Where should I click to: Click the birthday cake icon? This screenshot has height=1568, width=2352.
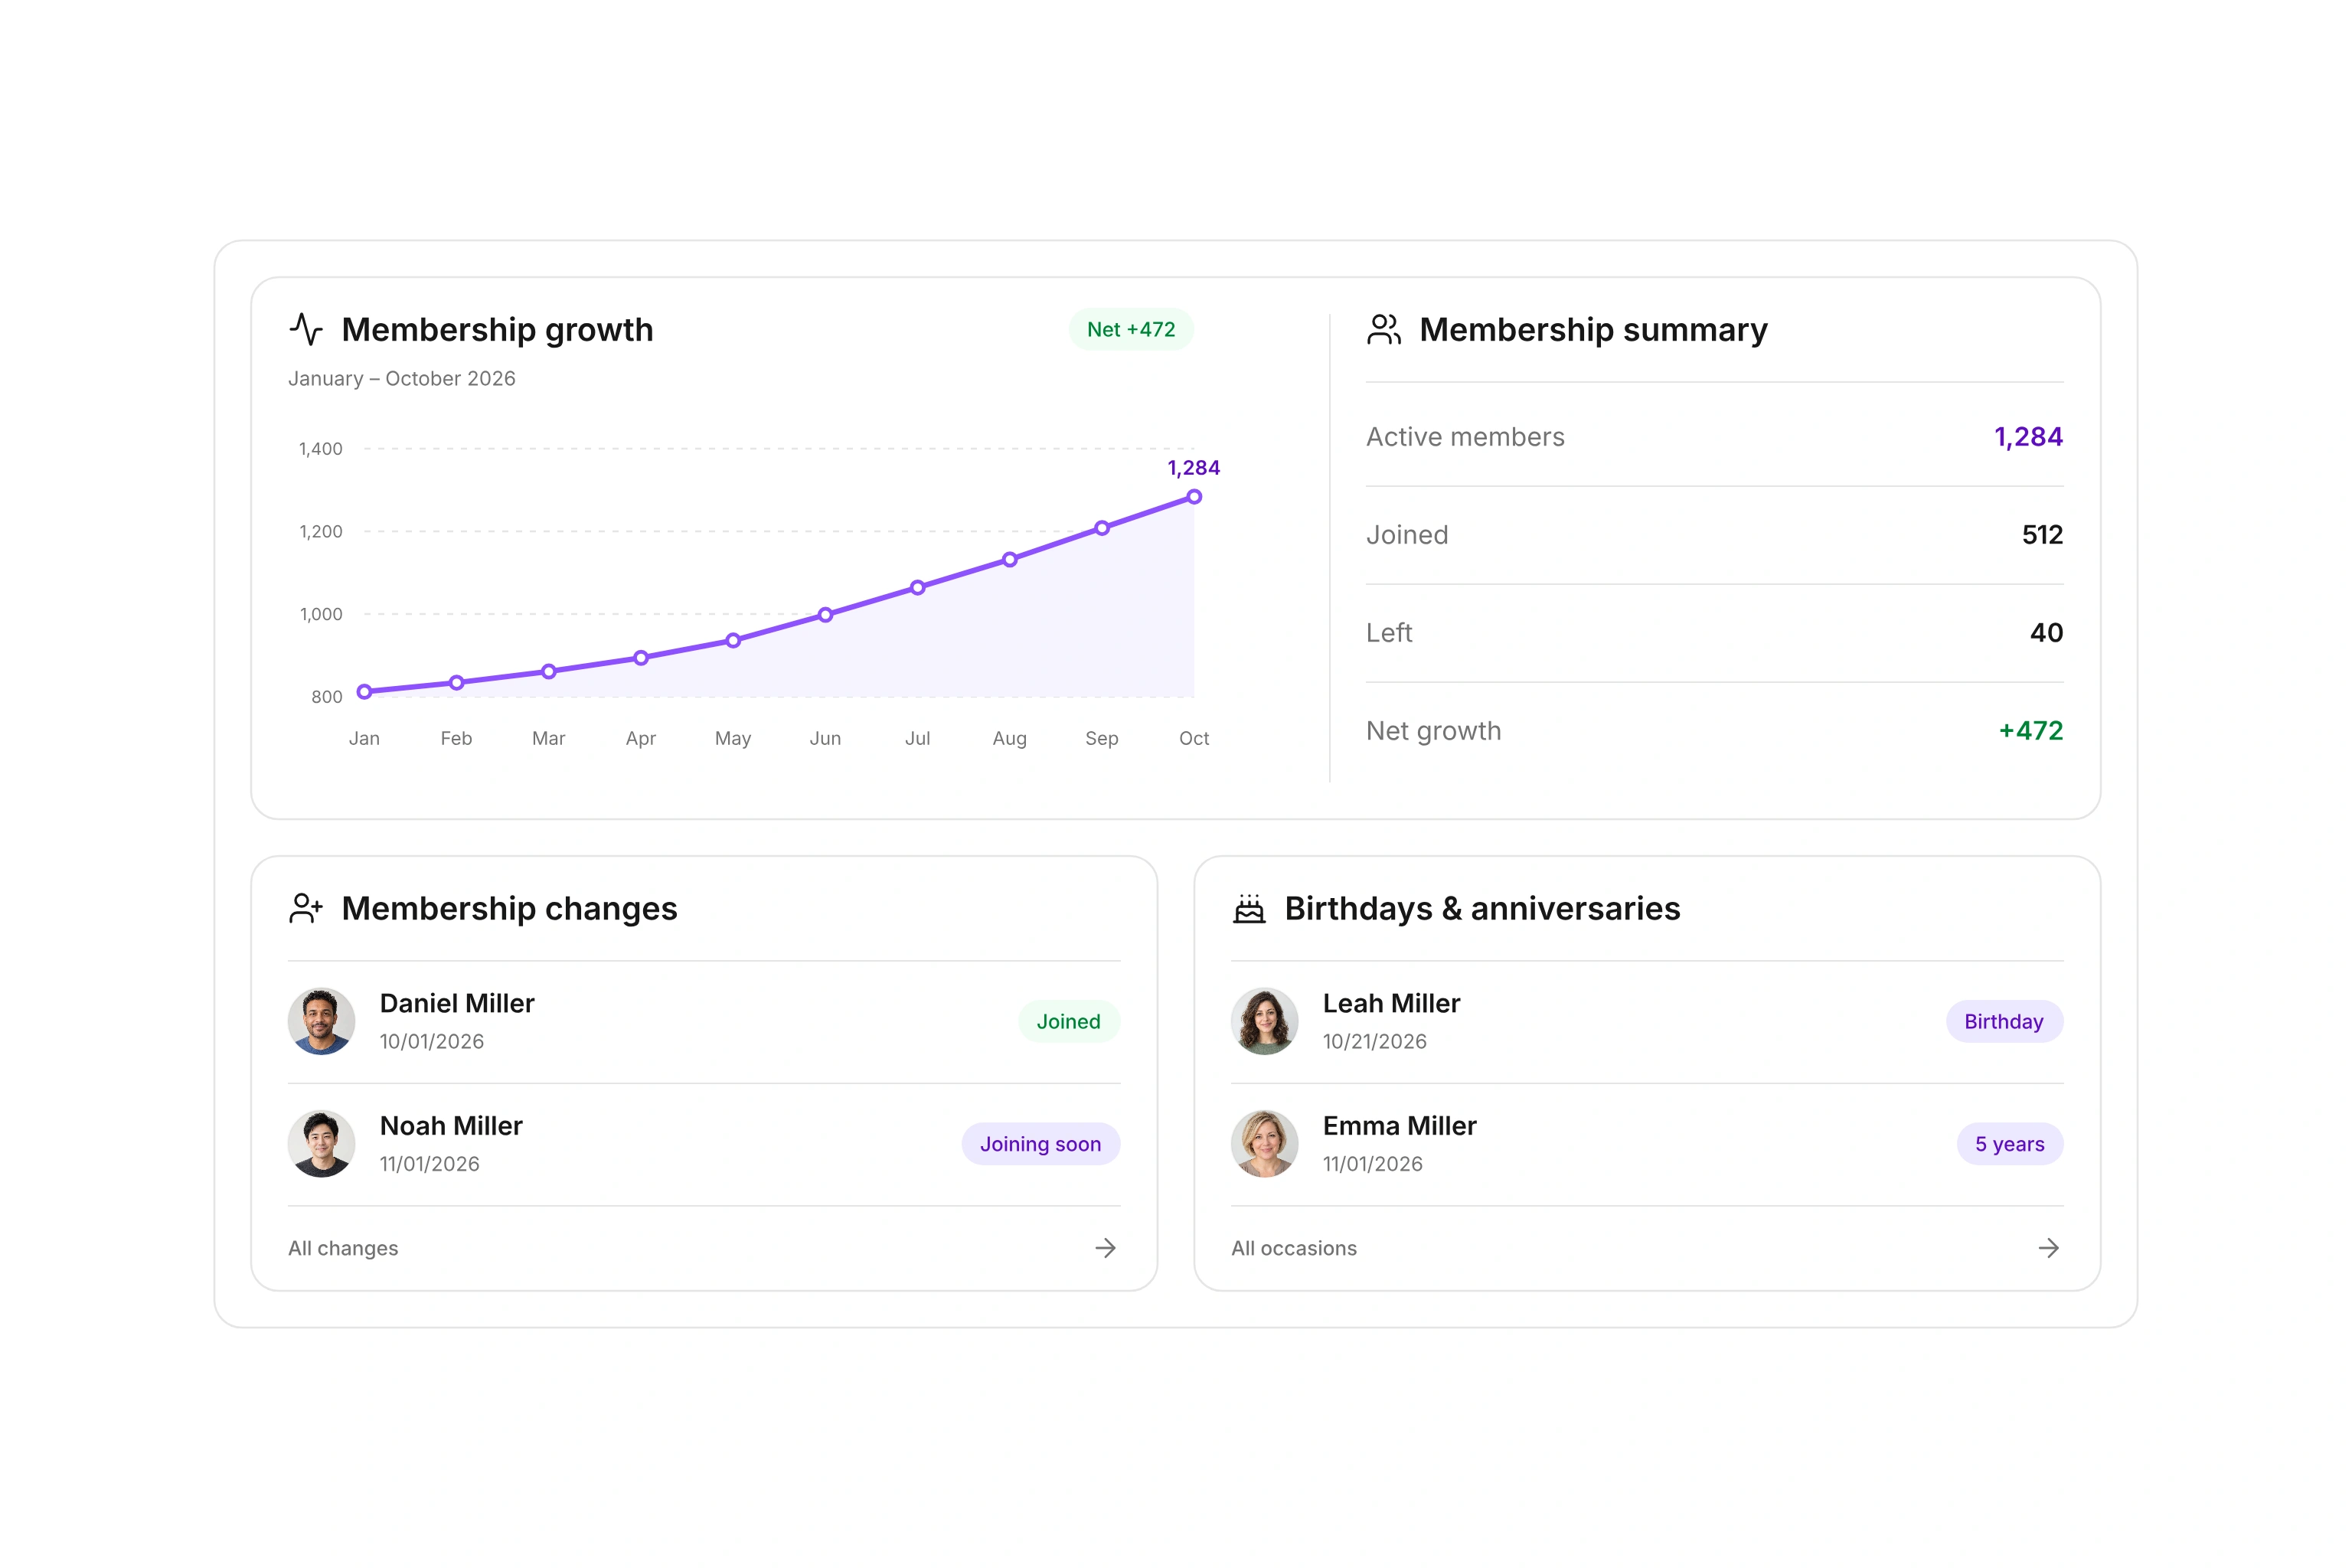pos(1249,908)
